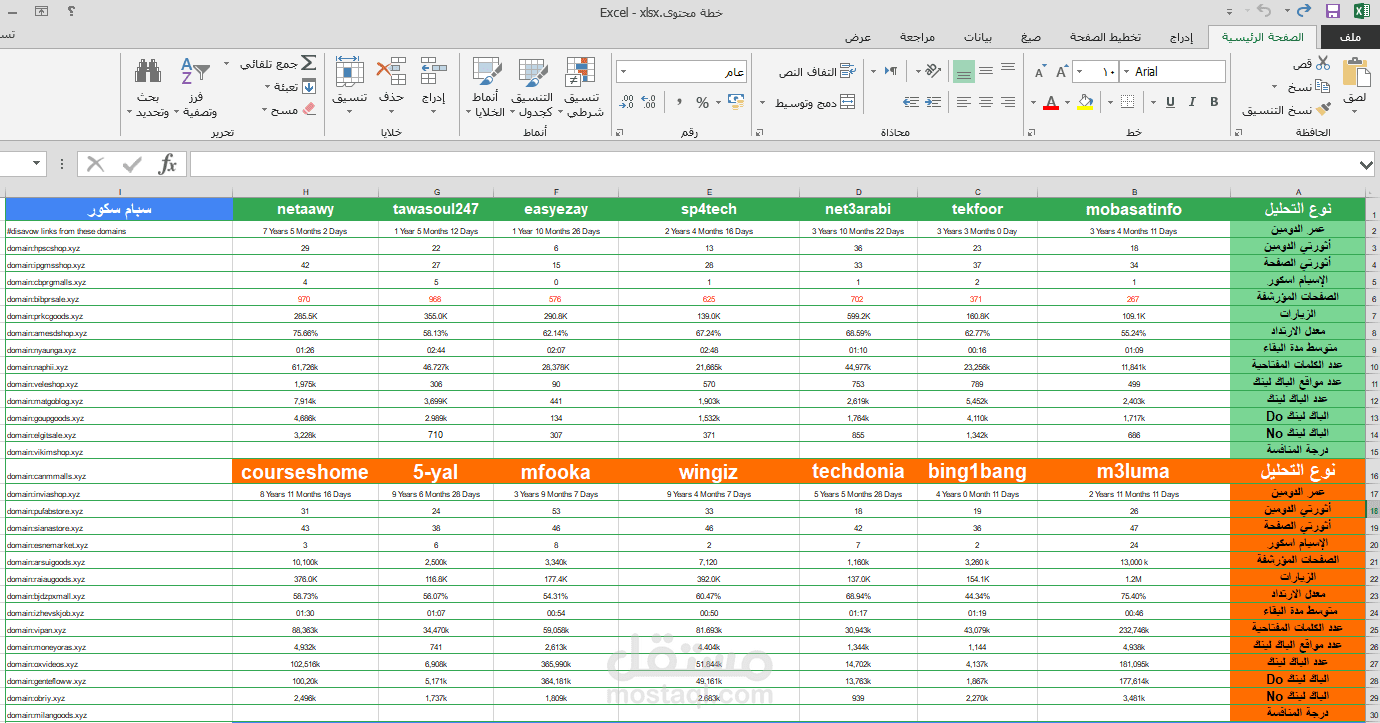Viewport: 1380px width, 723px height.
Task: Click the Wrap Text icon
Action: 848,72
